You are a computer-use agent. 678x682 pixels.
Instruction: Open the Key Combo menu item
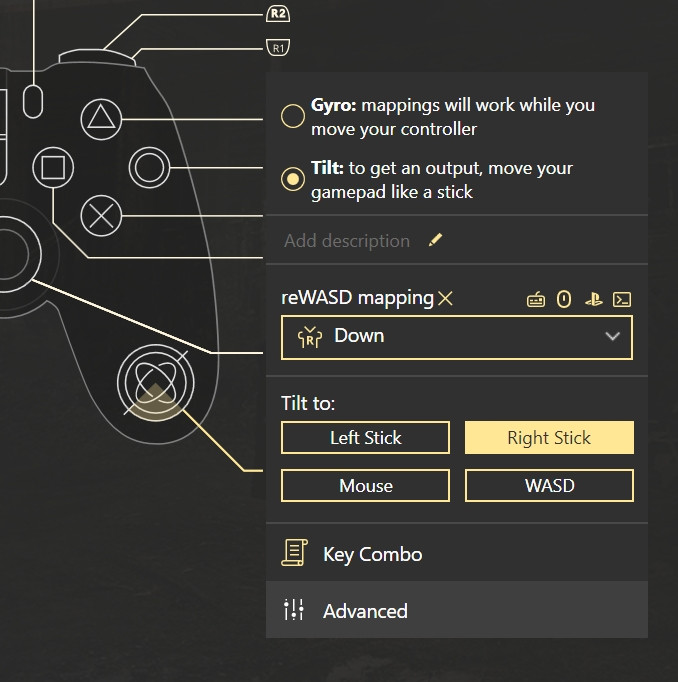457,553
